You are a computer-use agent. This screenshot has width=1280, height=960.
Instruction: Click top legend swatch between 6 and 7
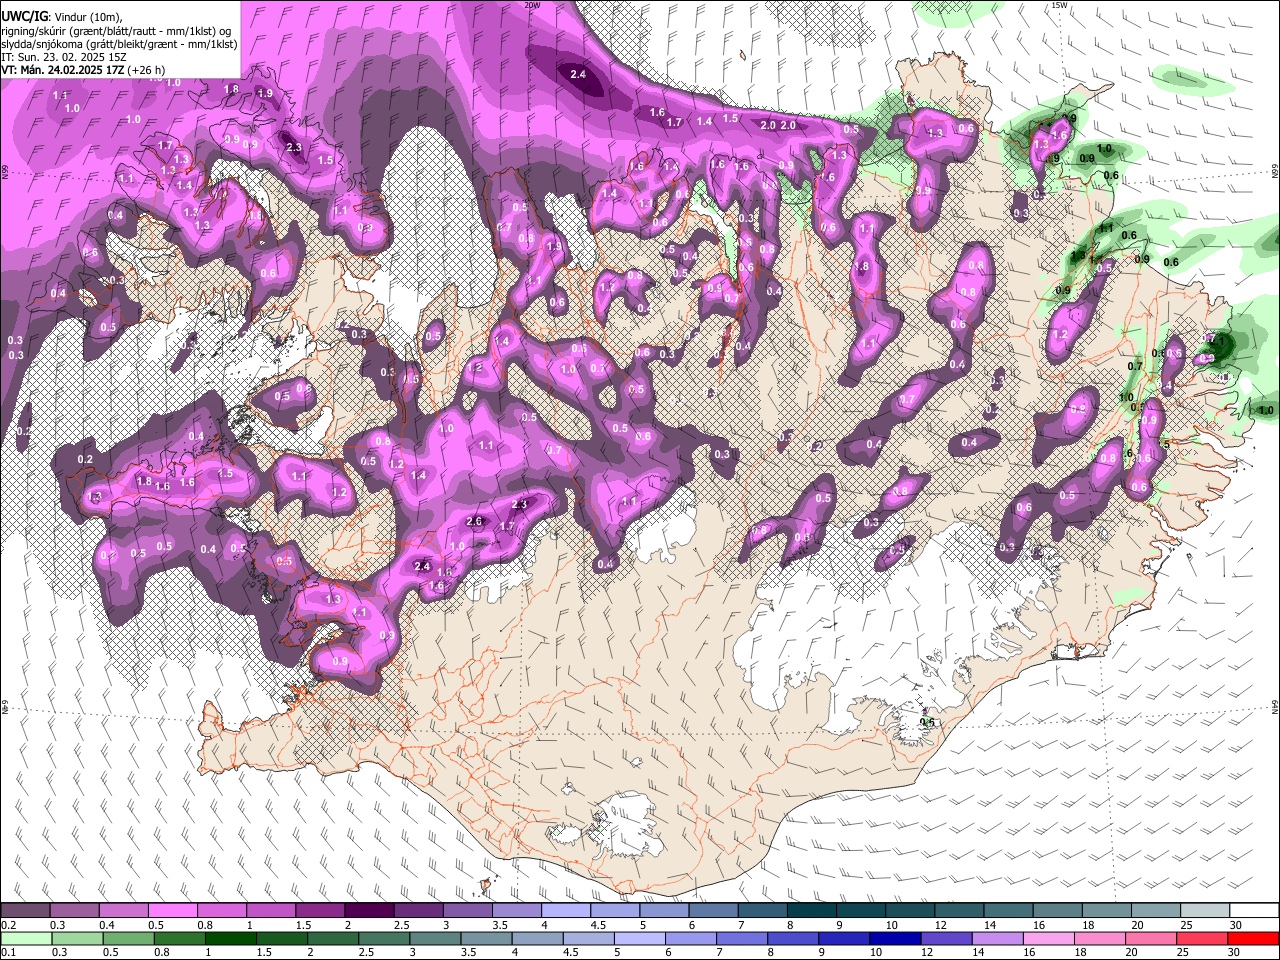(x=713, y=911)
